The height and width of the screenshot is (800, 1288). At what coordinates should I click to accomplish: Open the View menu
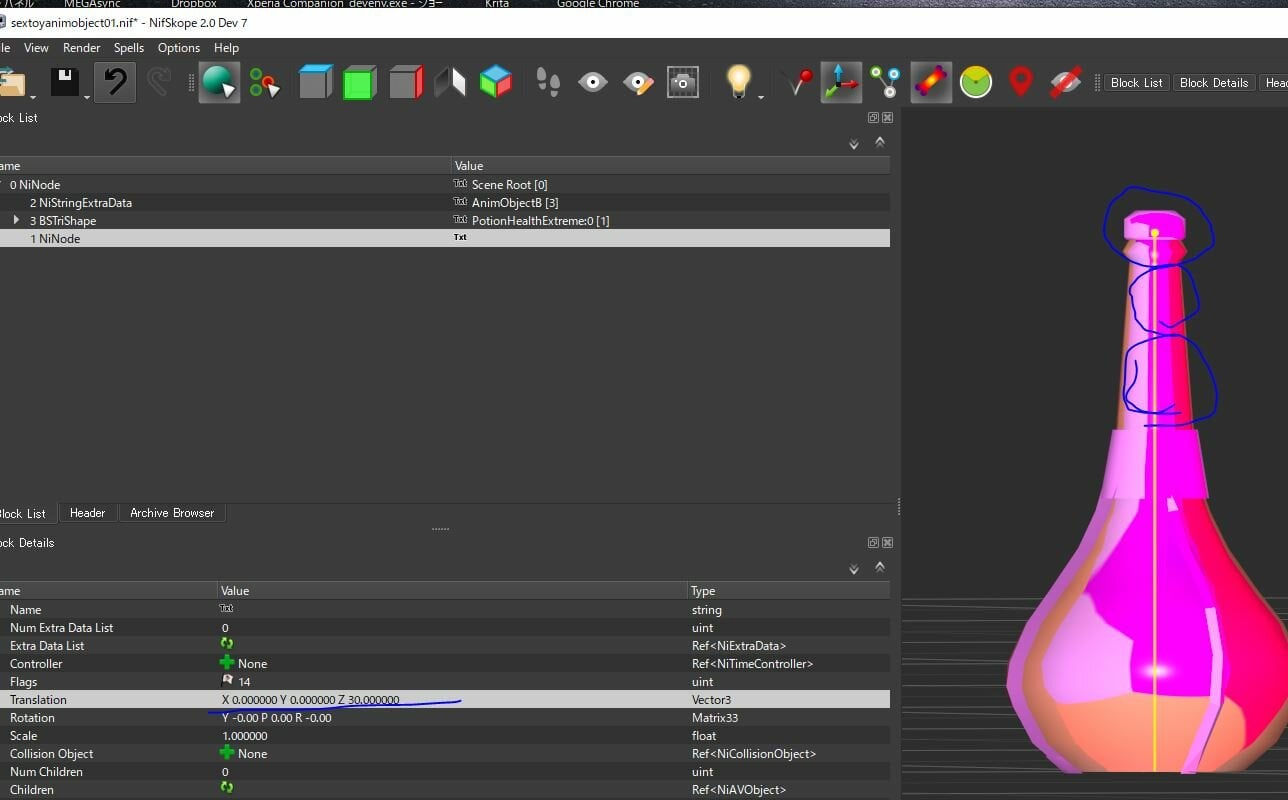tap(36, 48)
